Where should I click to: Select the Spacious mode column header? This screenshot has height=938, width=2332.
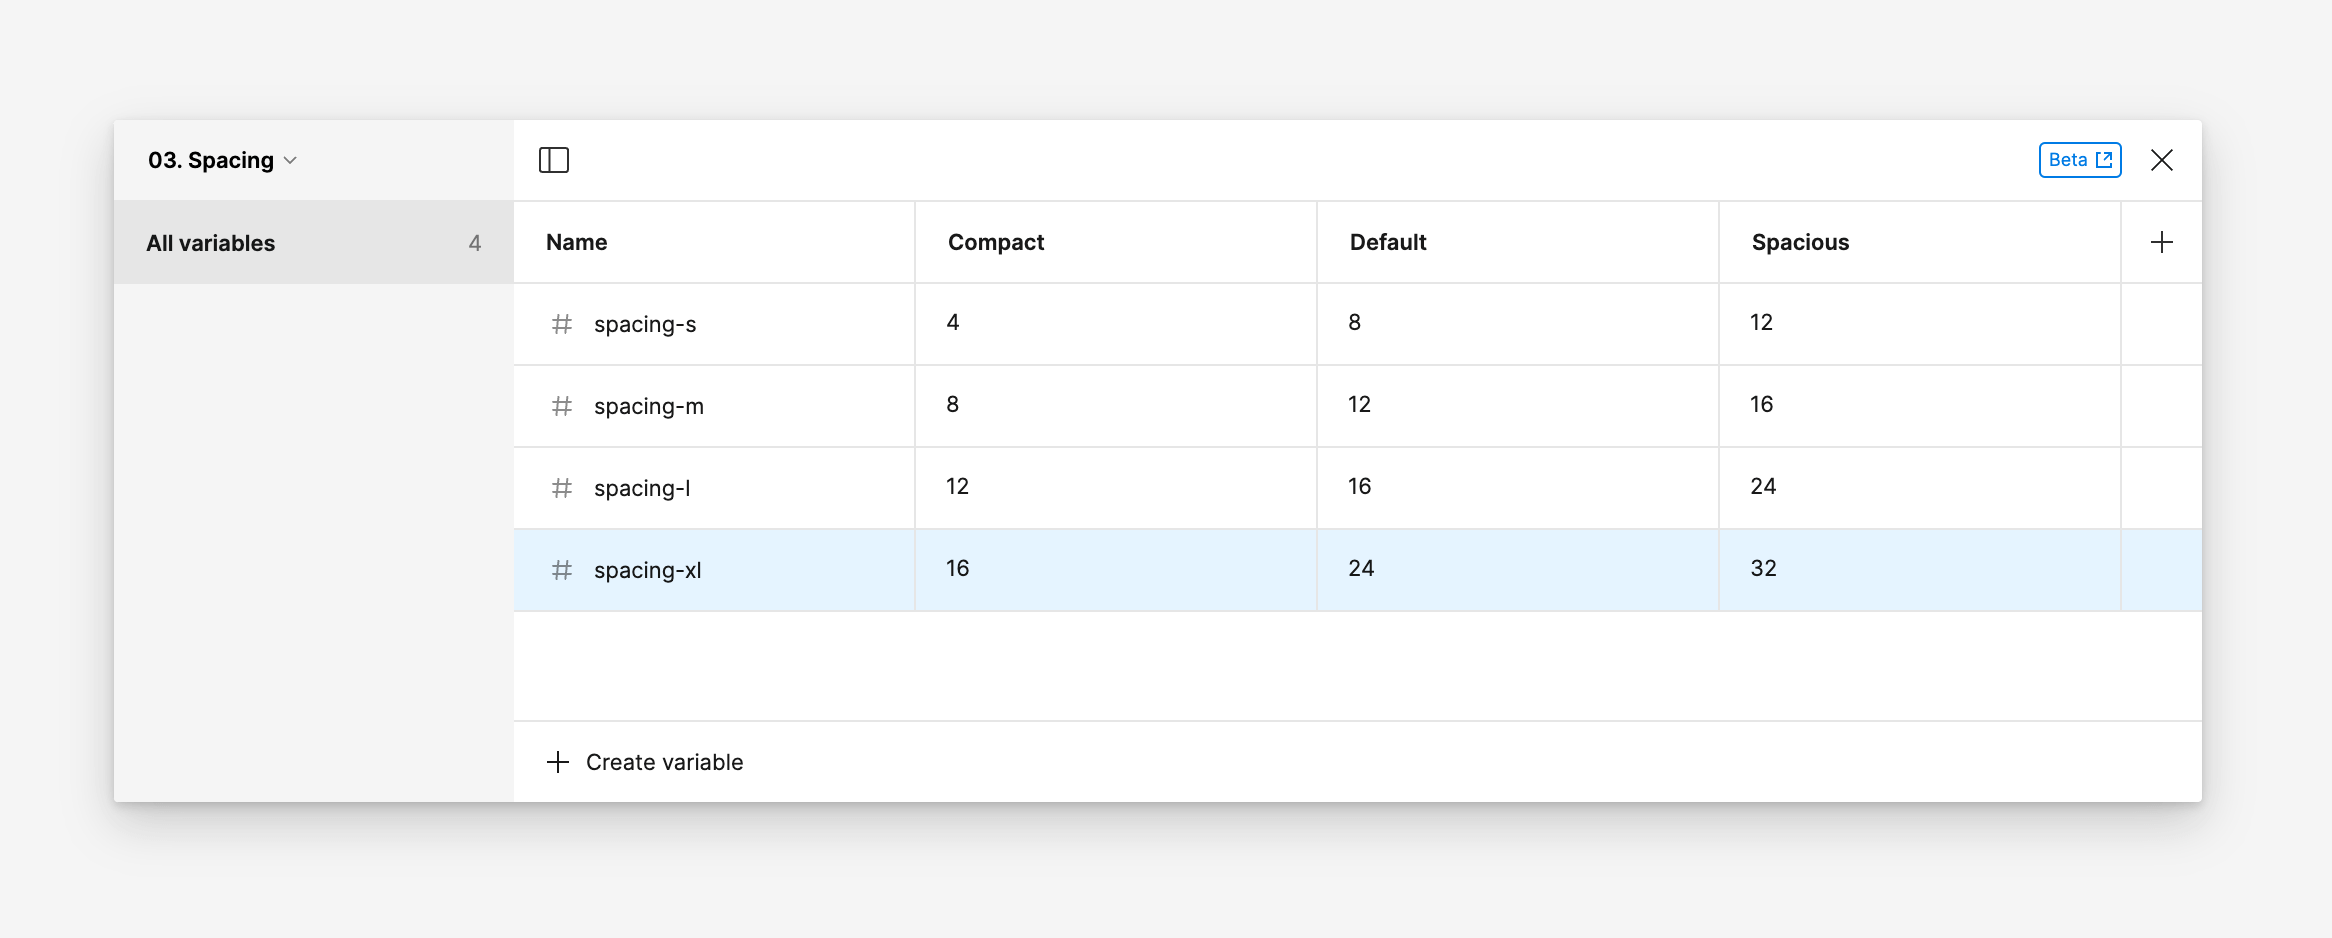1920,242
